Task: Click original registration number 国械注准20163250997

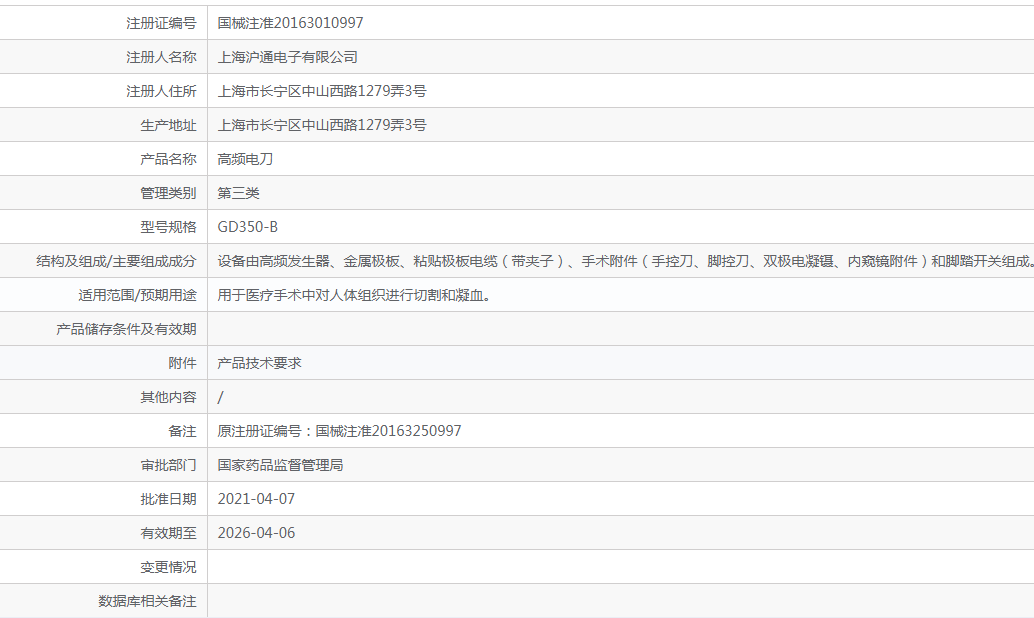Action: [x=340, y=431]
